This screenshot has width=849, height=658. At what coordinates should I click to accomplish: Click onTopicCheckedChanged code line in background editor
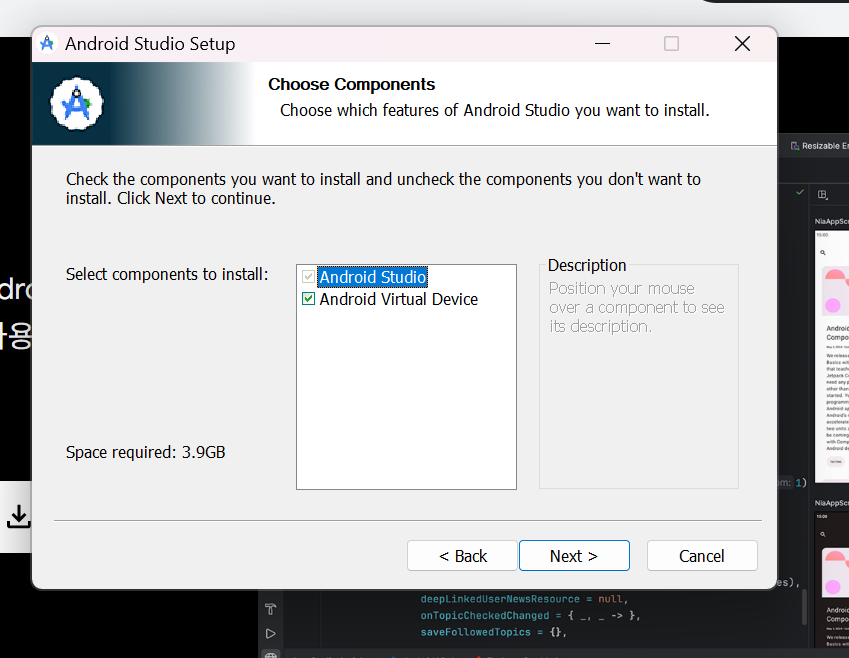point(530,616)
